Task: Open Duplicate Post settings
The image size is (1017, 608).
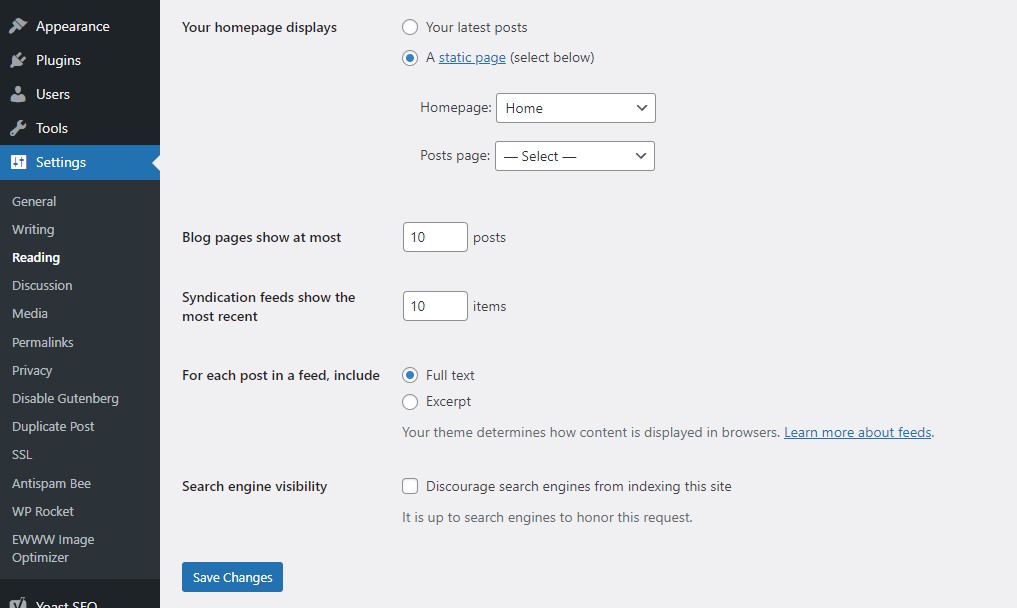Action: coord(53,426)
